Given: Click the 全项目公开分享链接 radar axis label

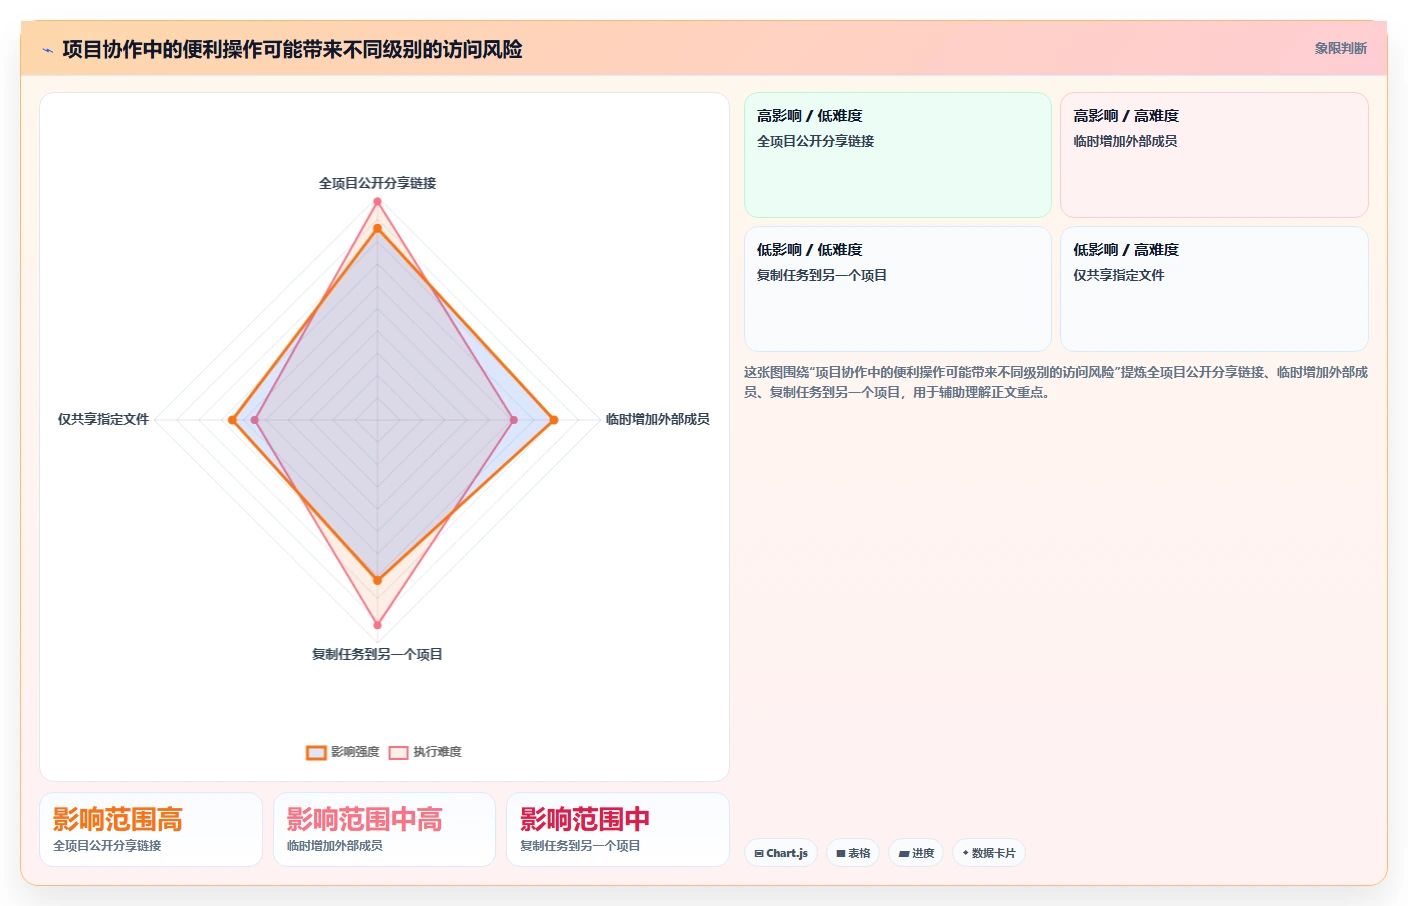Looking at the screenshot, I should pyautogui.click(x=377, y=183).
